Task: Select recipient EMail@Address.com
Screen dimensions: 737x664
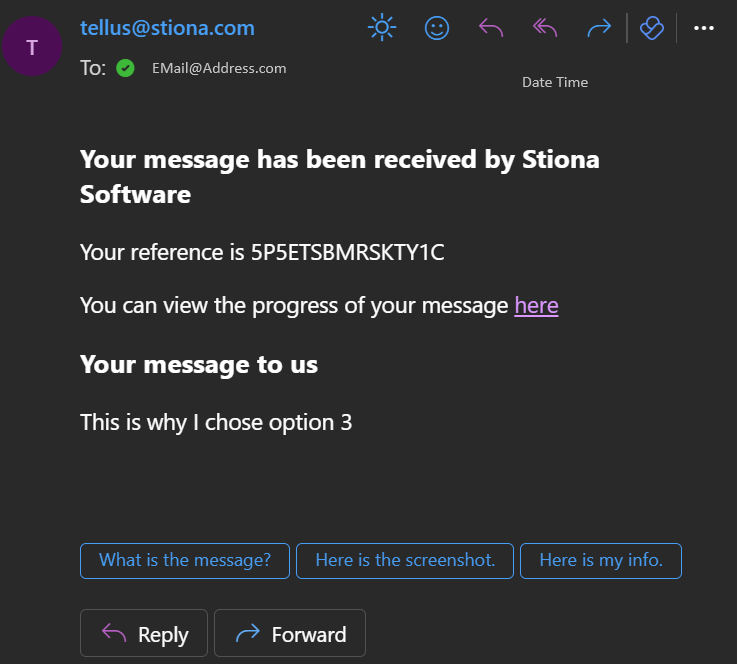Action: coord(219,68)
